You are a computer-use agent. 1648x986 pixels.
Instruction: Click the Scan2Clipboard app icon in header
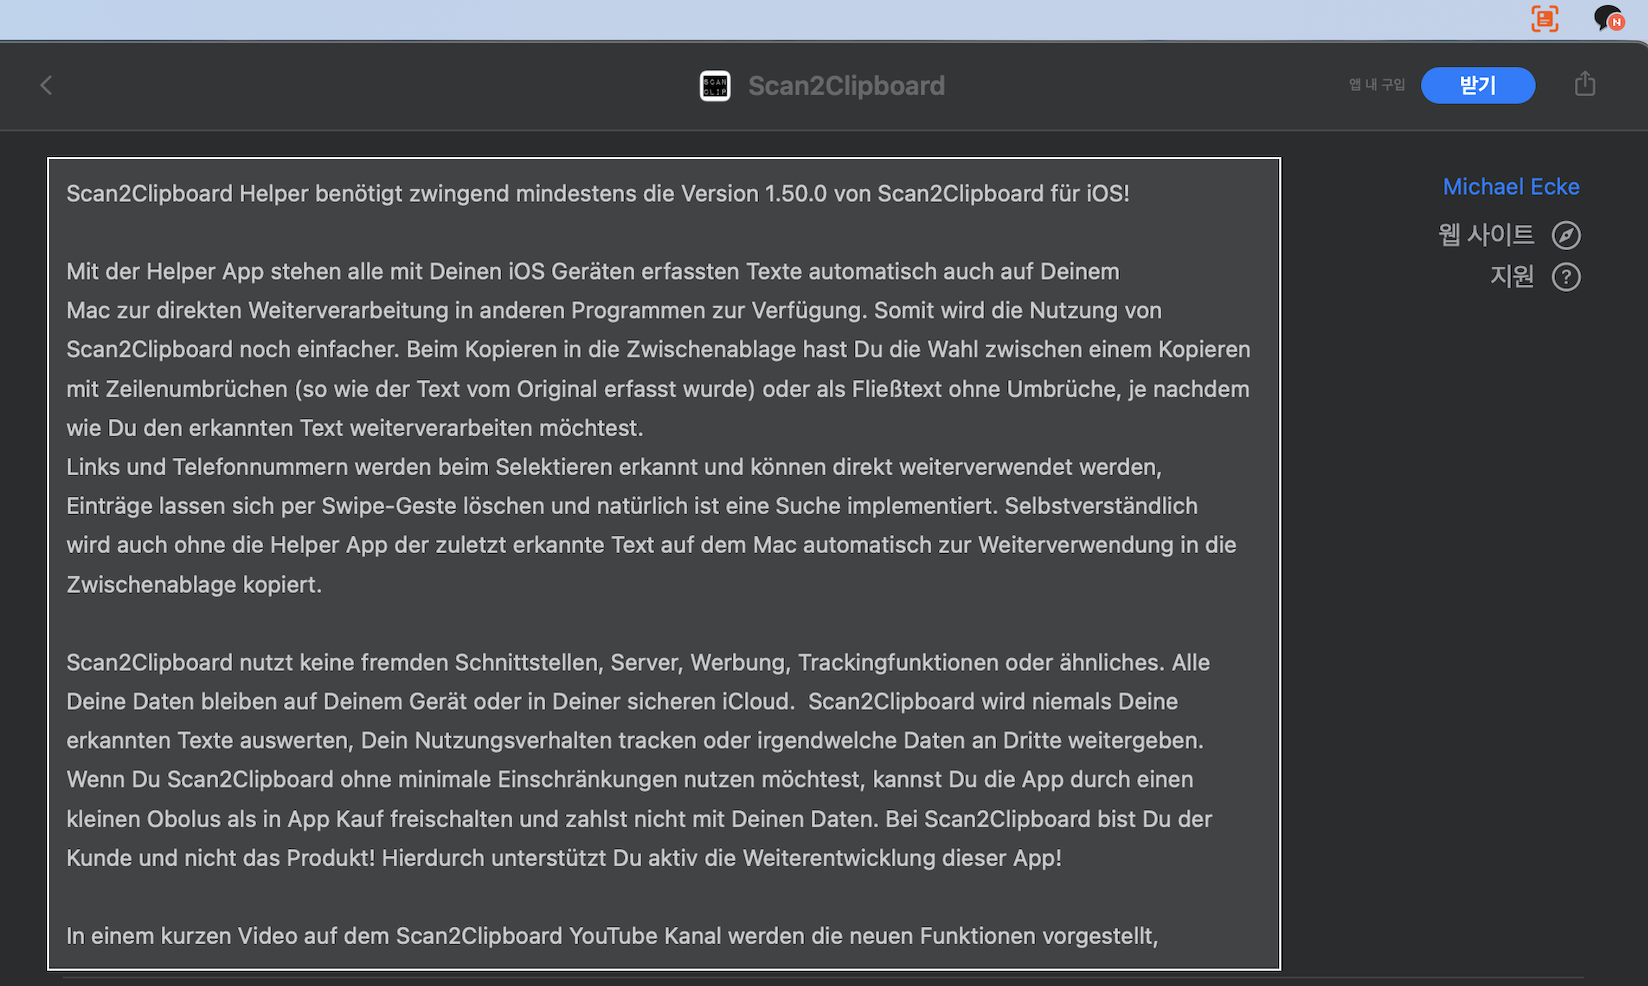pos(715,86)
